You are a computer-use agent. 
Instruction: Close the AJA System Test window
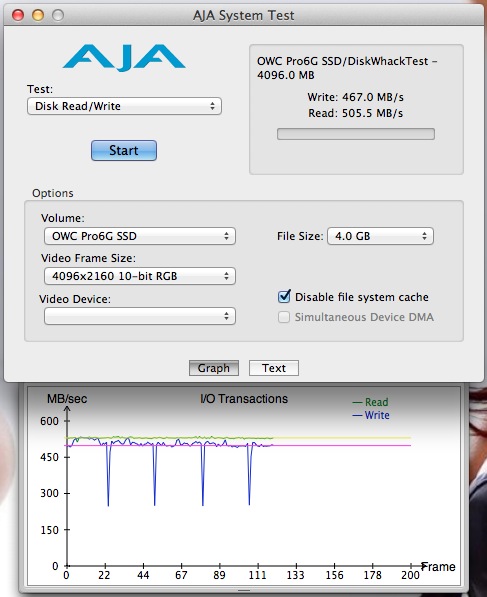coord(18,15)
